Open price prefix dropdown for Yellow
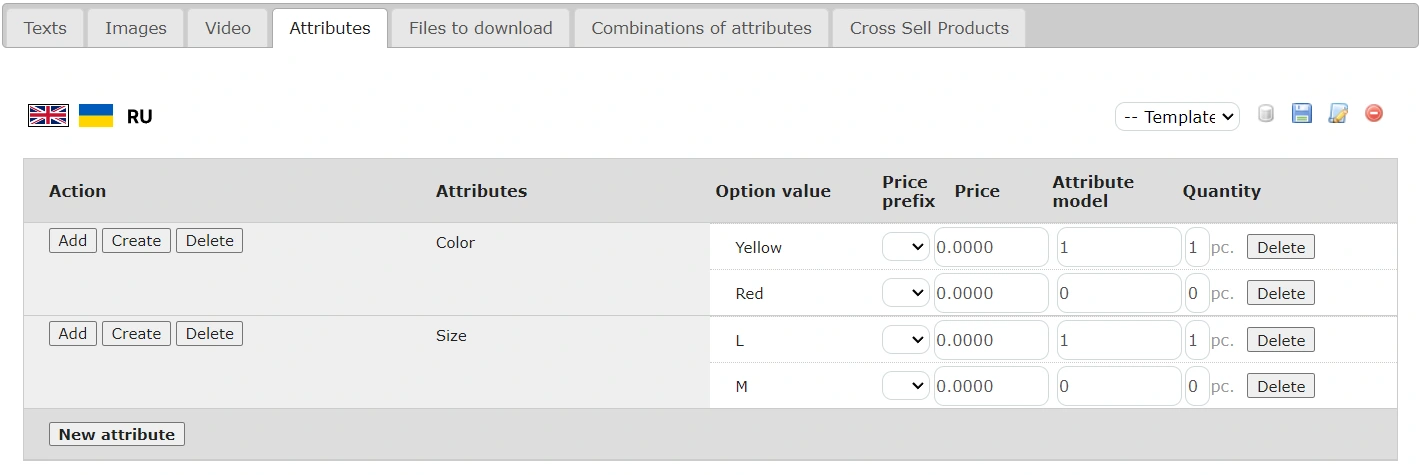The image size is (1420, 475). pos(906,247)
